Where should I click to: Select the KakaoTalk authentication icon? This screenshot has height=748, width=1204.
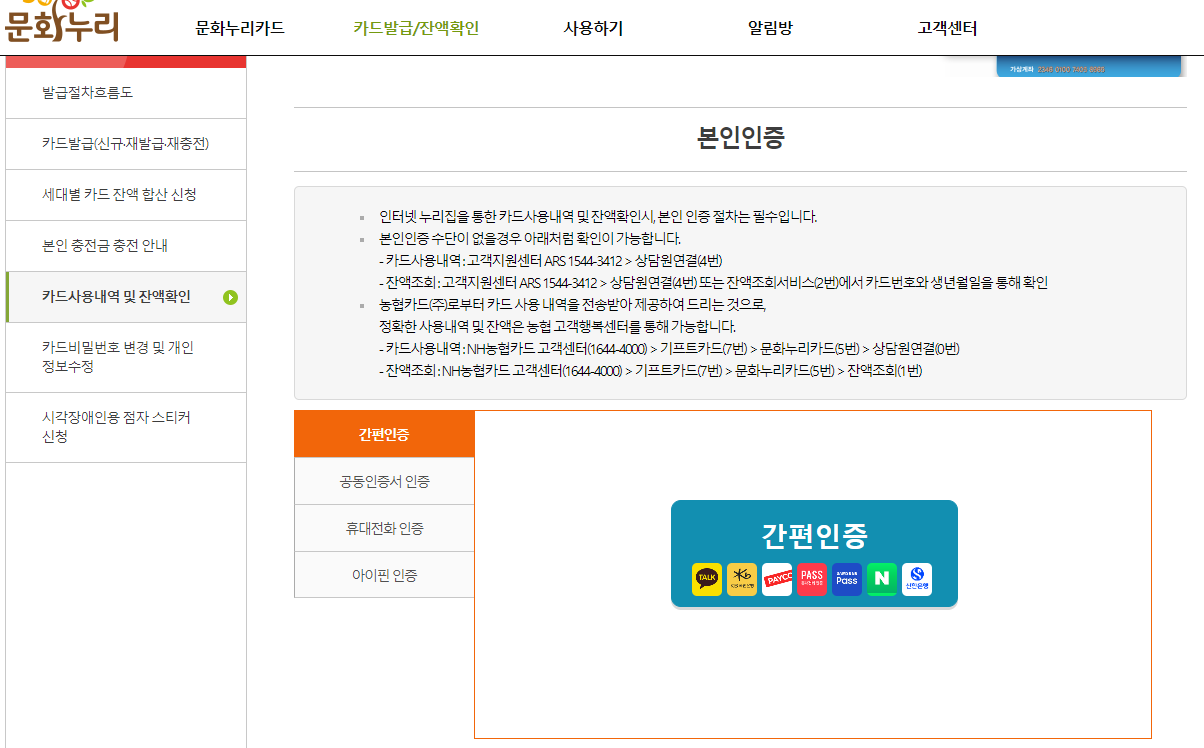click(x=707, y=578)
